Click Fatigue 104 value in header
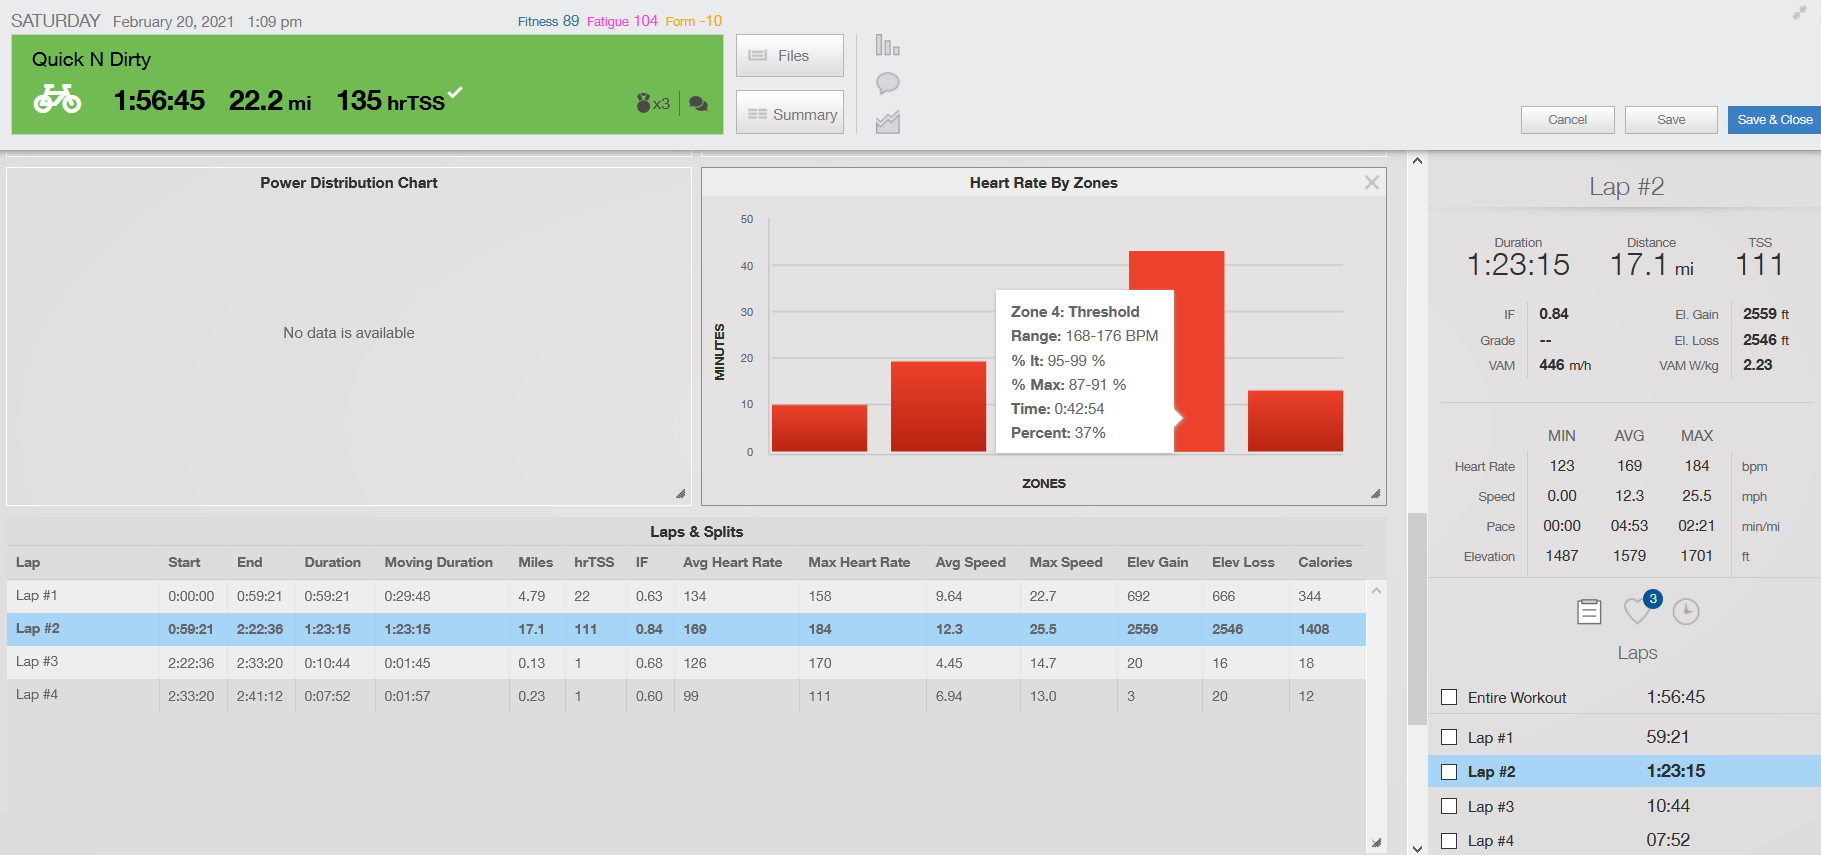The height and width of the screenshot is (855, 1821). [622, 21]
